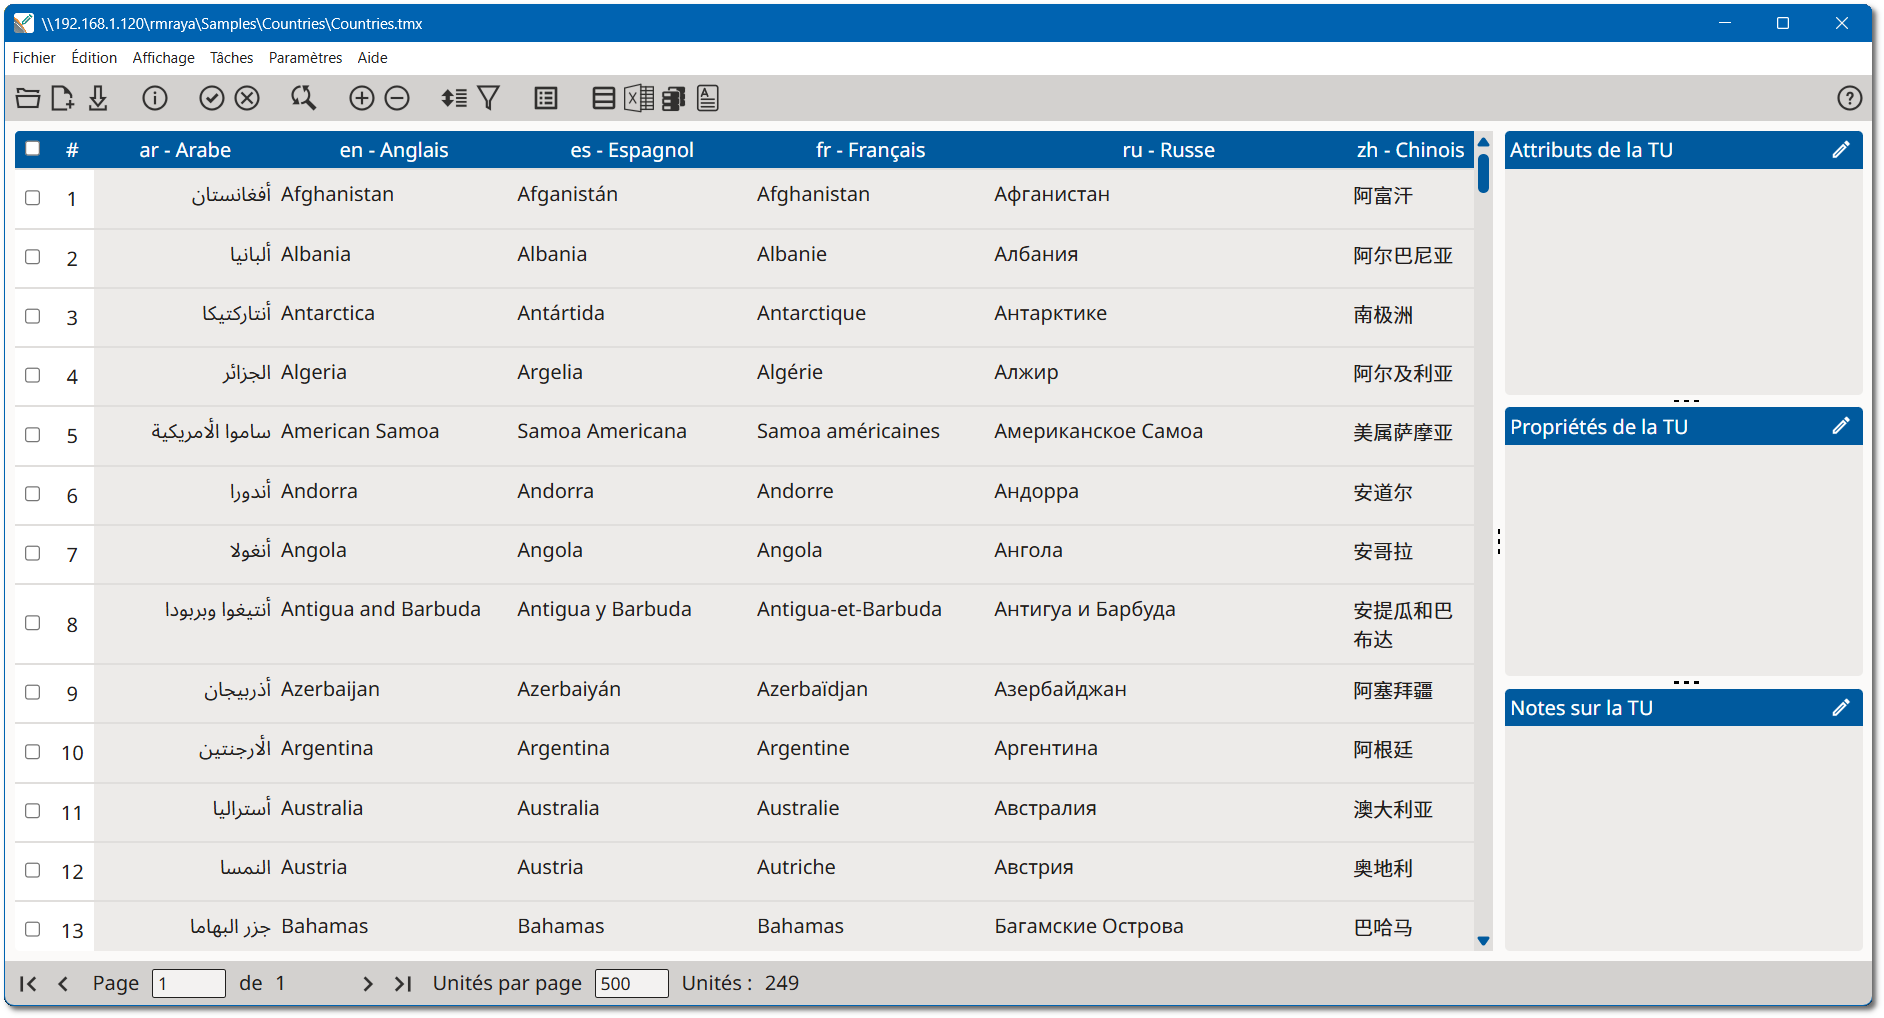Open the Fichier menu

34,58
